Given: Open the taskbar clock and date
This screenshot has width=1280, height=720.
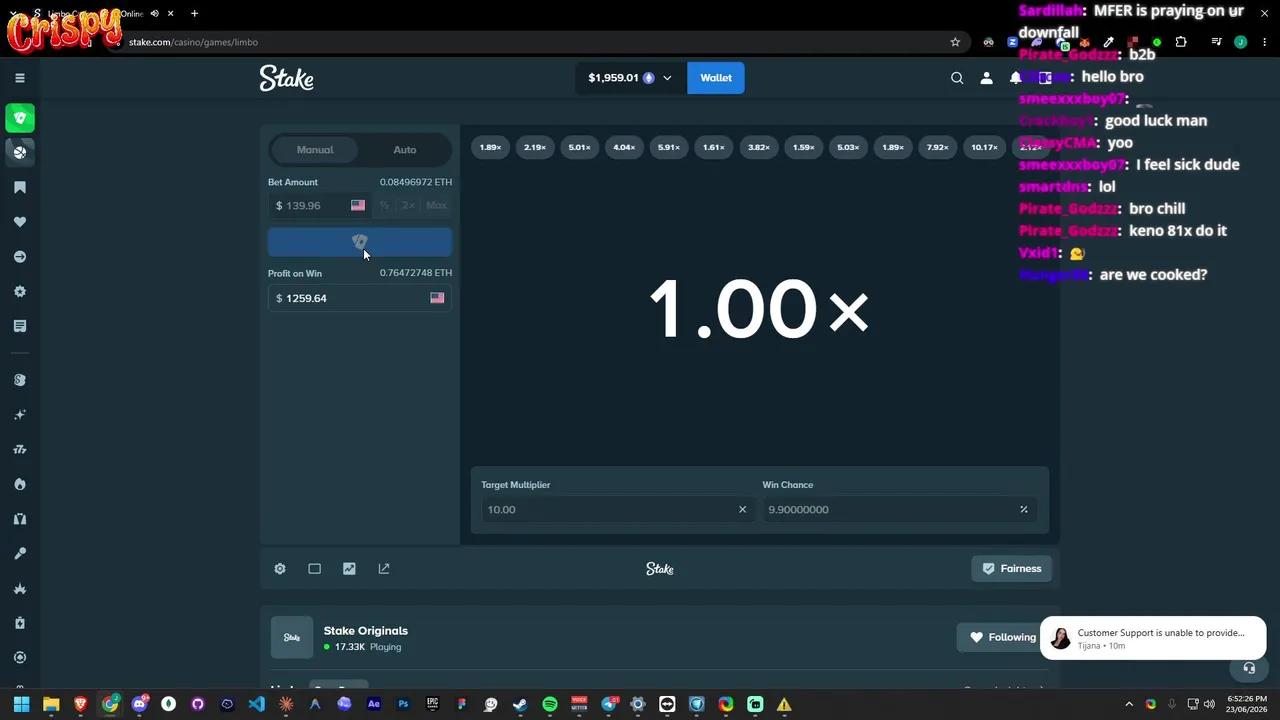Looking at the screenshot, I should point(1248,704).
